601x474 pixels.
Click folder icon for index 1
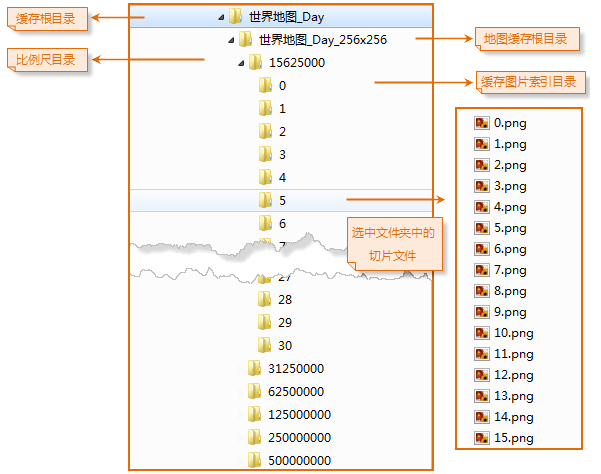265,108
